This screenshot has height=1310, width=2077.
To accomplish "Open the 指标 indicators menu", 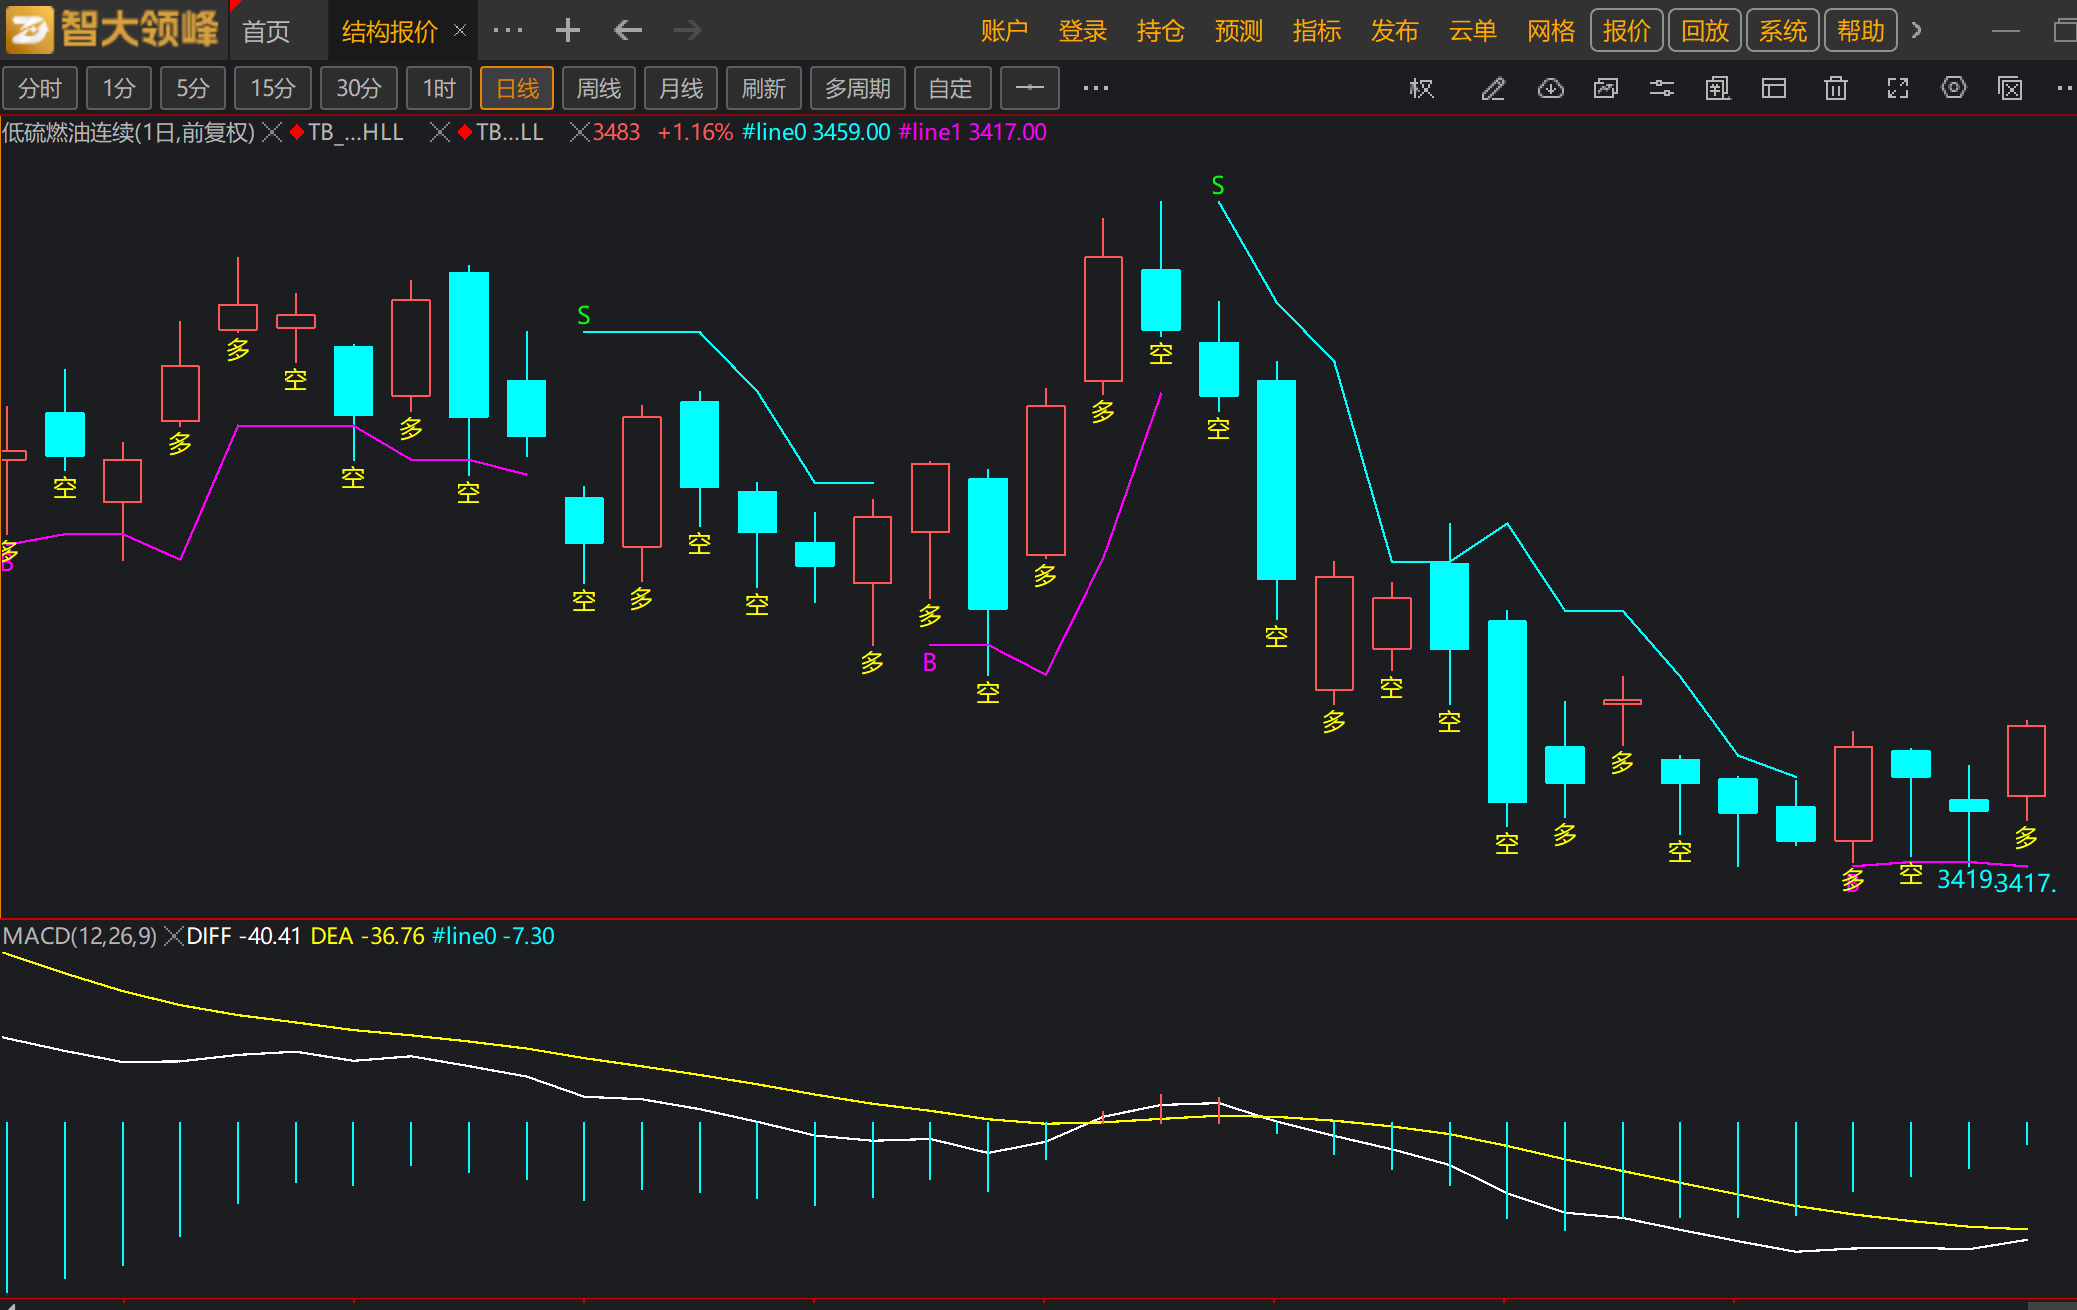I will (x=1316, y=31).
